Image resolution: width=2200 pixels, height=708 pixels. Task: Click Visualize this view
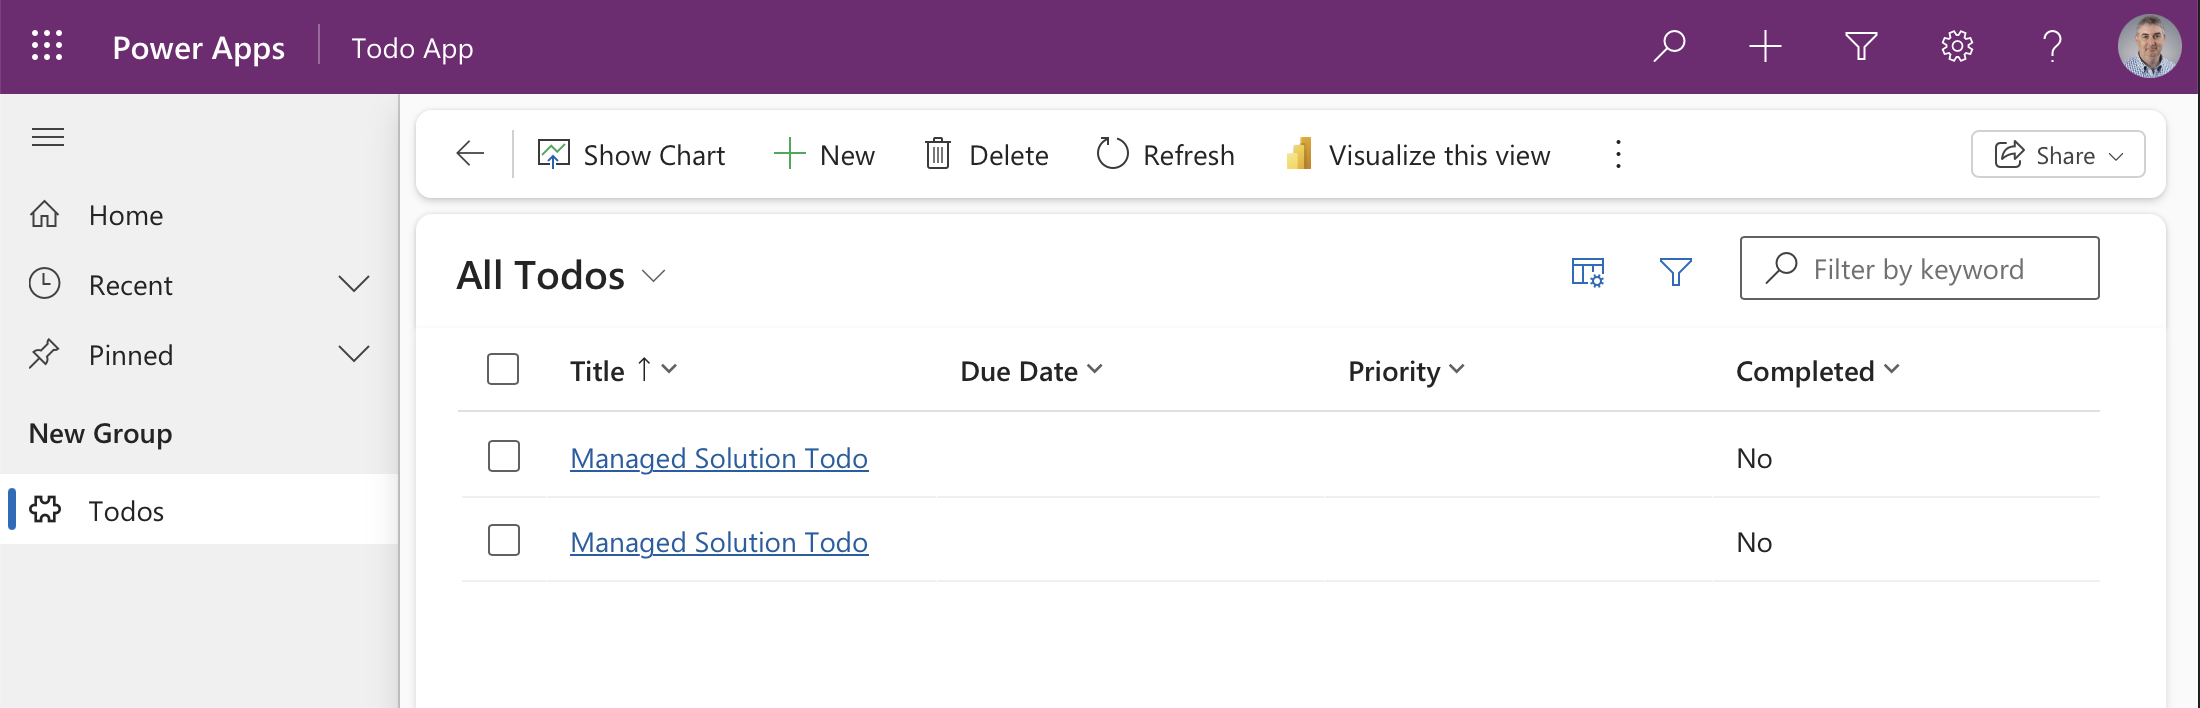(1418, 155)
